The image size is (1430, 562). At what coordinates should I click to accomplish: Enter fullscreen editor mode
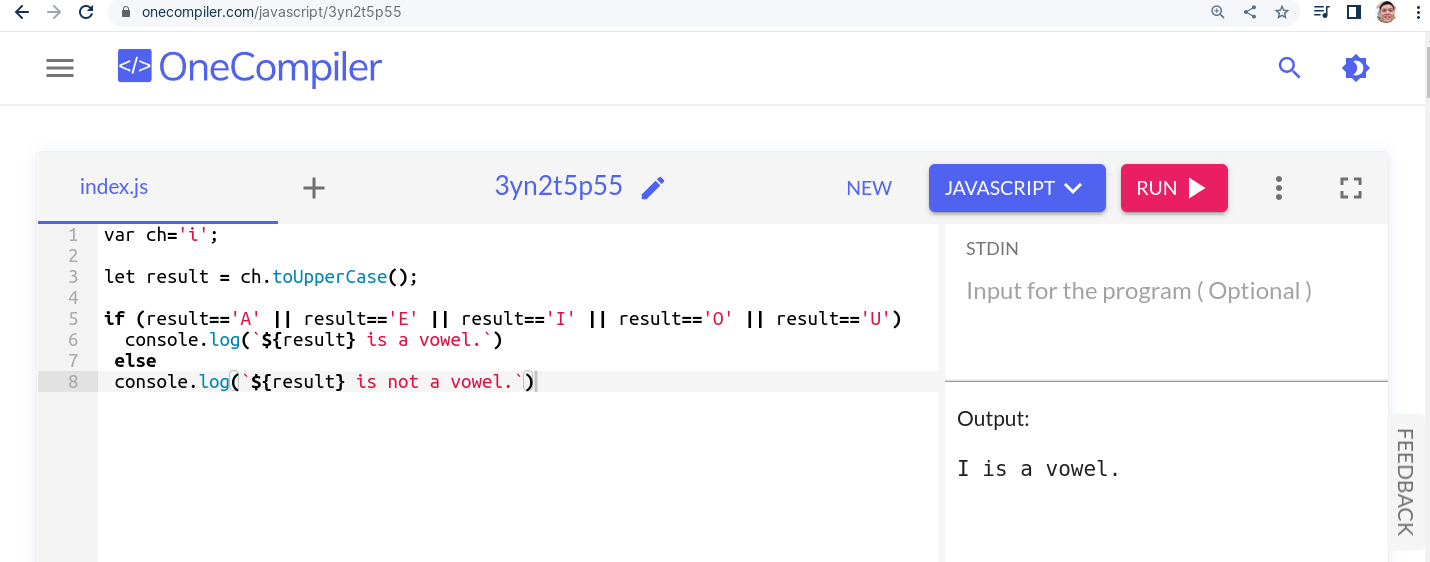(1351, 188)
